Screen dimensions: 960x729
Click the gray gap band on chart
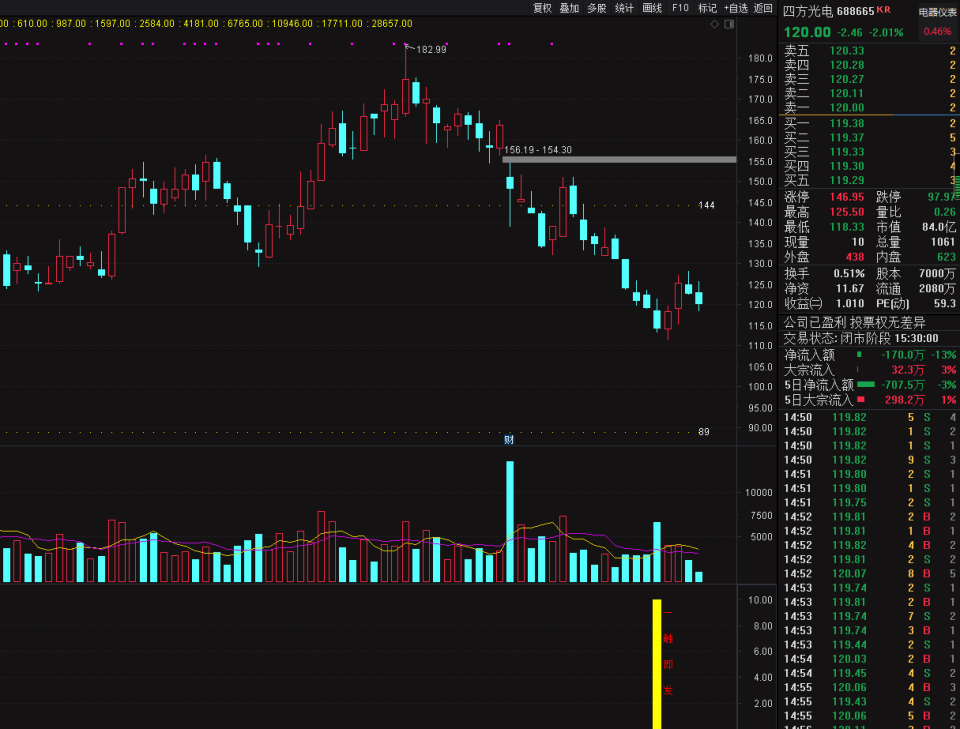619,160
